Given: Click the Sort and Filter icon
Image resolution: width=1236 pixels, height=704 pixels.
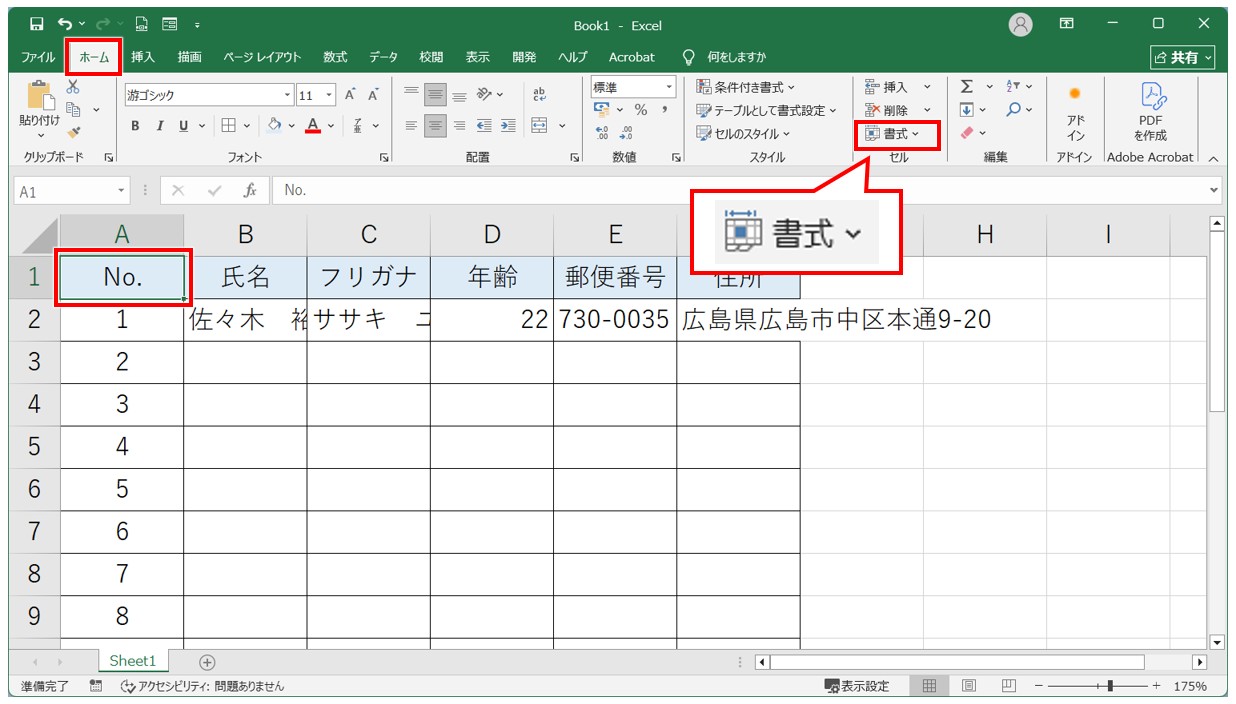Looking at the screenshot, I should coord(1014,87).
